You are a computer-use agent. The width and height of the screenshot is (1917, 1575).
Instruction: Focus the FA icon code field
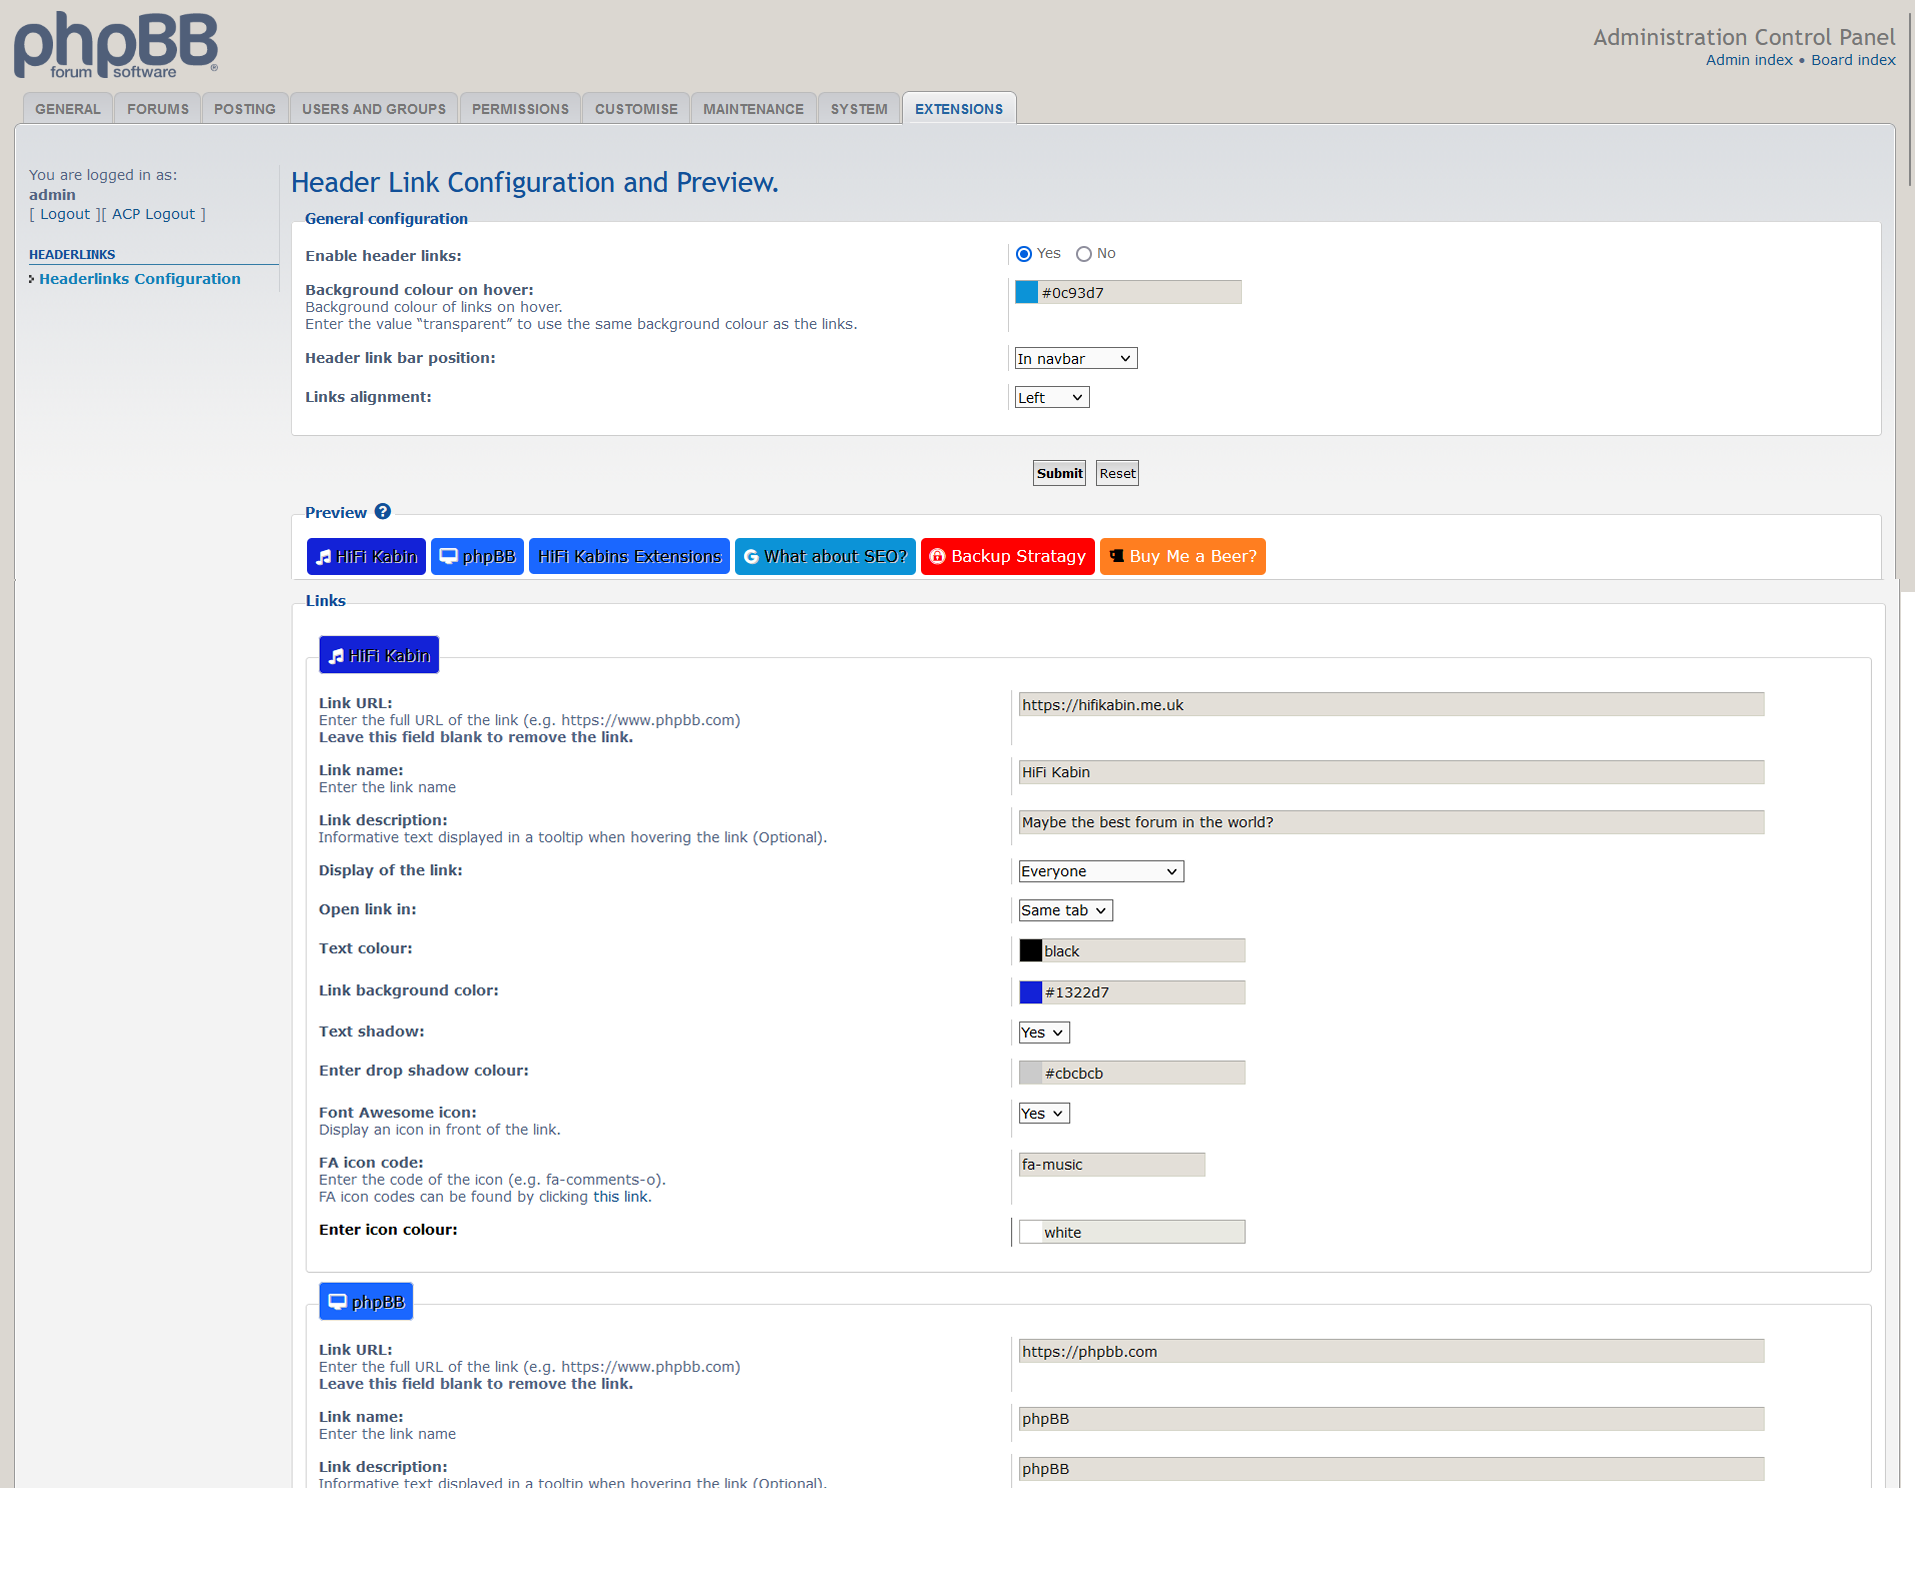pos(1112,1164)
